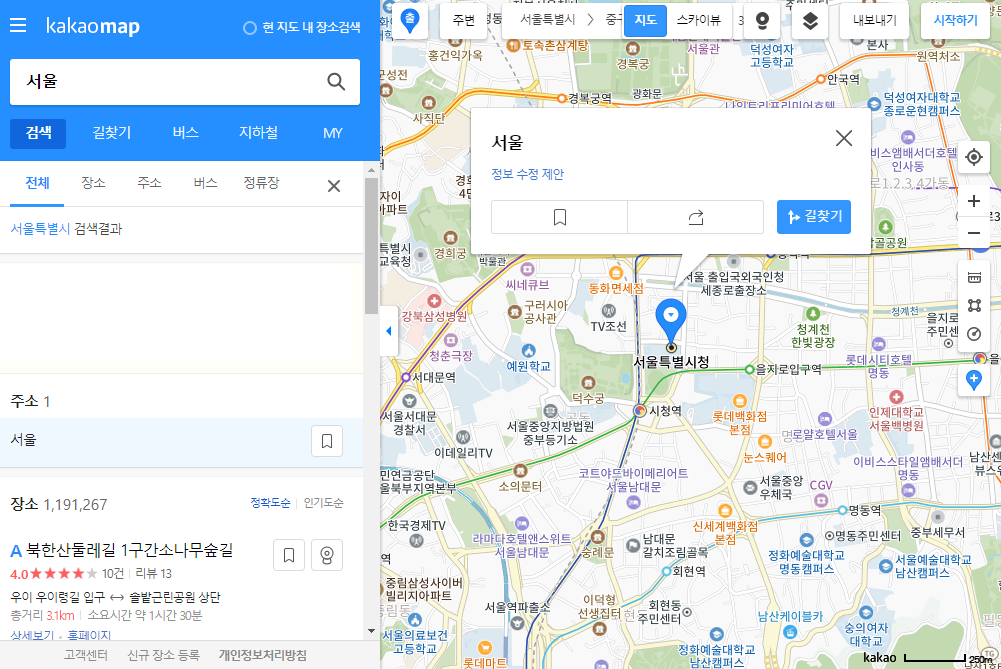This screenshot has height=669, width=1001.
Task: Go to the MY tab
Action: [x=333, y=133]
